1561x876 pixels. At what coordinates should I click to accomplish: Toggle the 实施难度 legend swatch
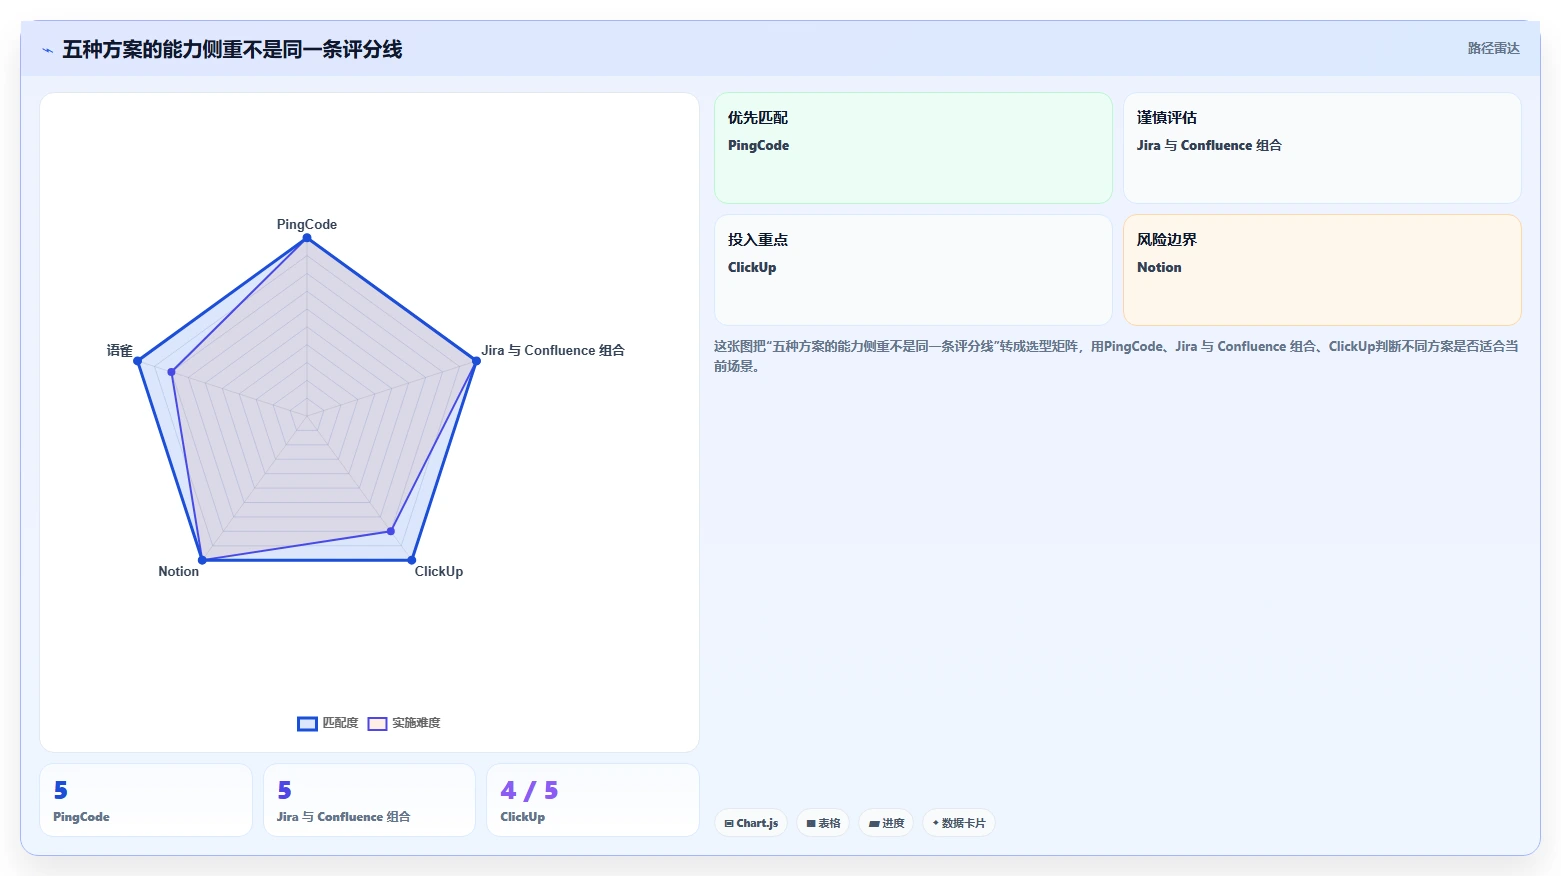(x=377, y=724)
